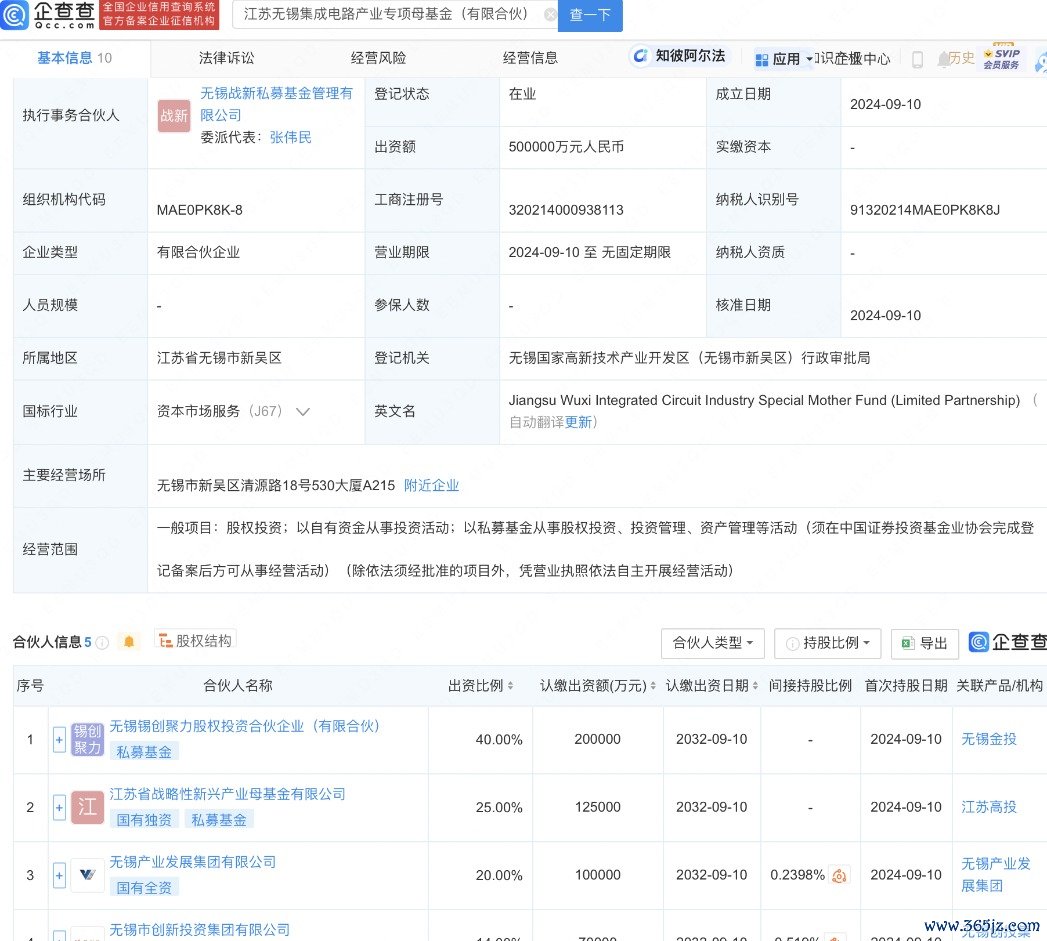Click the mobile phone icon in header
The image size is (1047, 941).
point(917,59)
